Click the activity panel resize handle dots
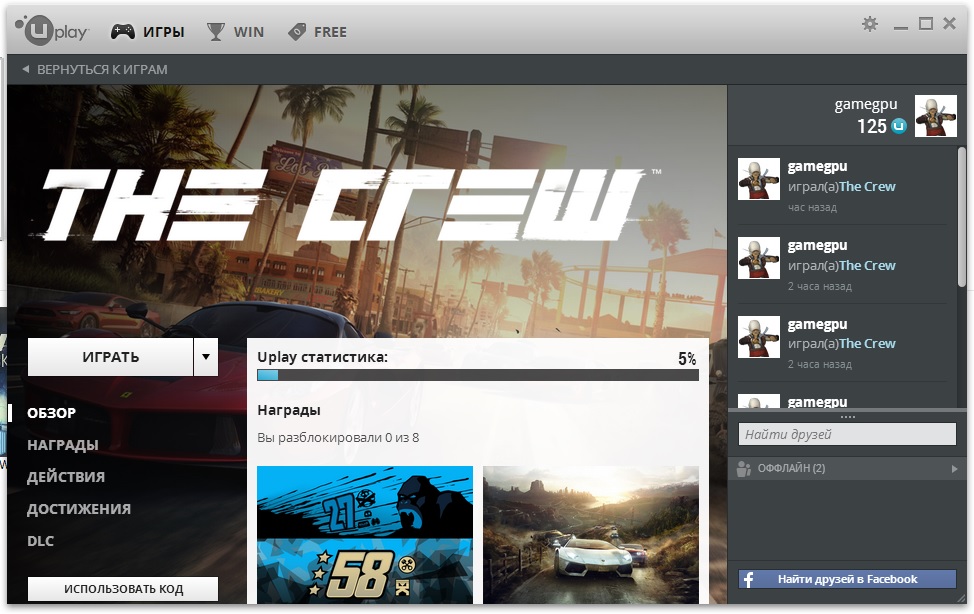The width and height of the screenshot is (974, 614). click(x=847, y=416)
